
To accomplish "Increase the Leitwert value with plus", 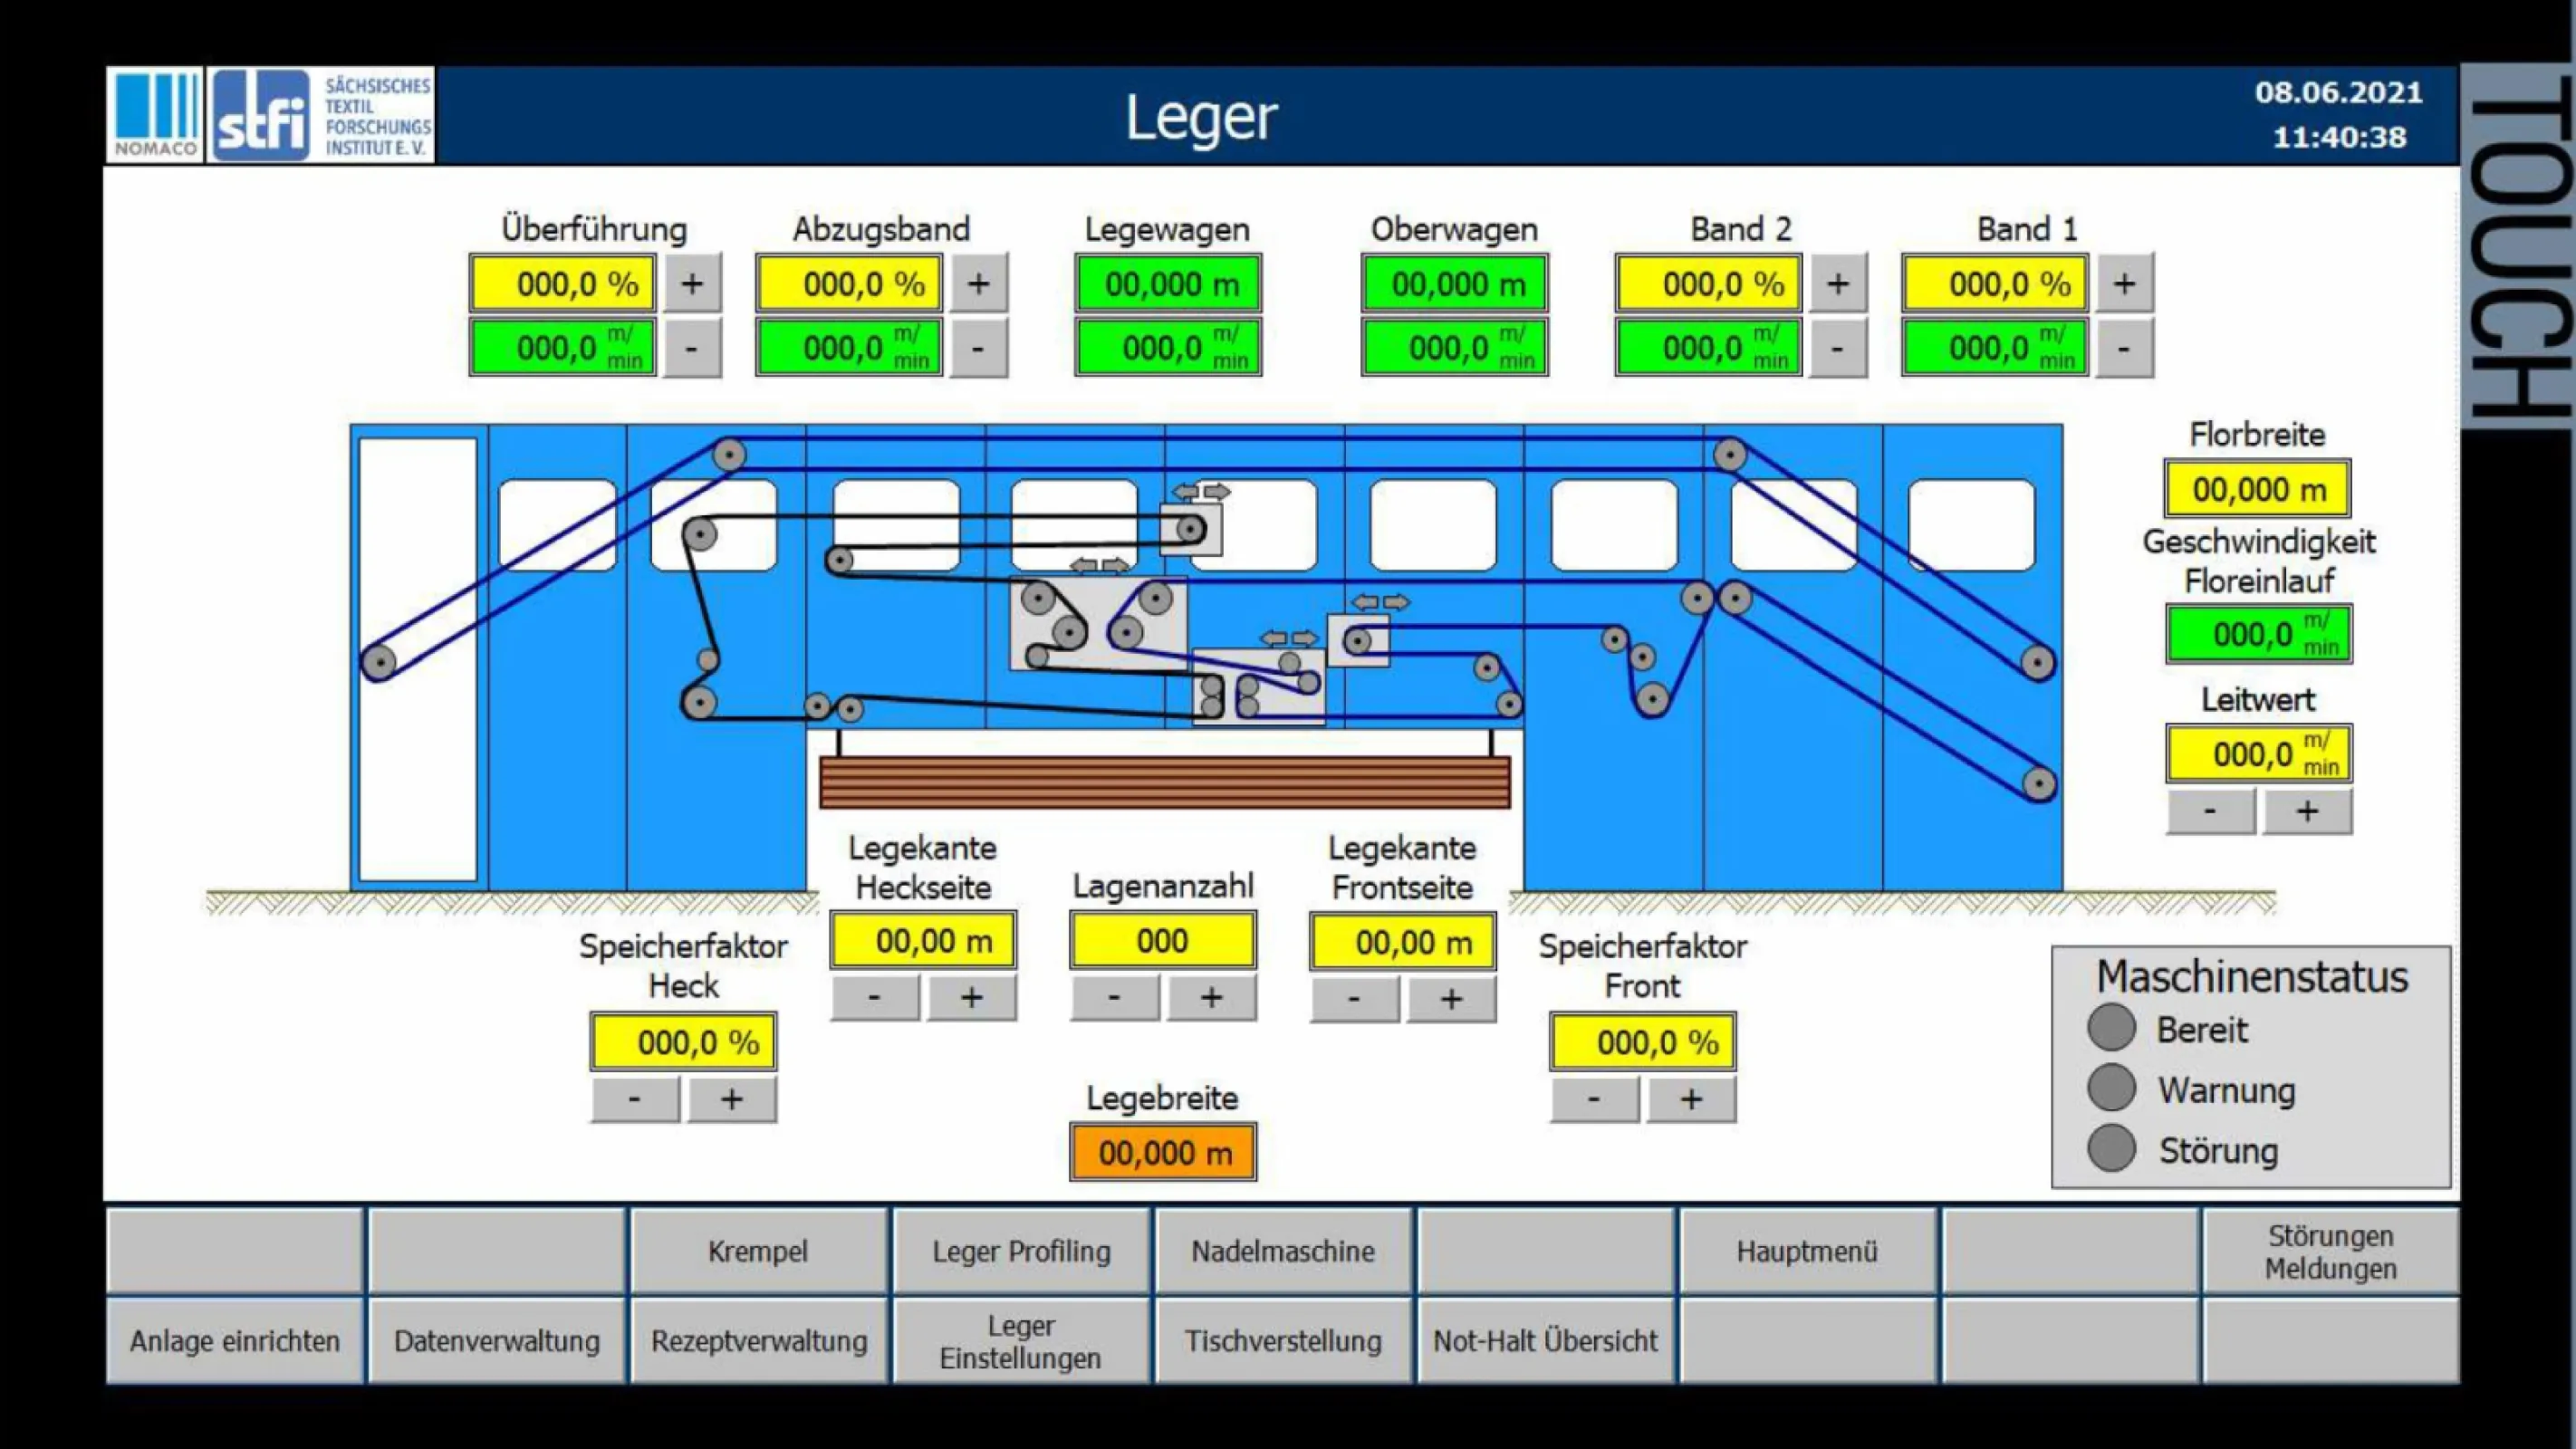I will click(x=2306, y=811).
